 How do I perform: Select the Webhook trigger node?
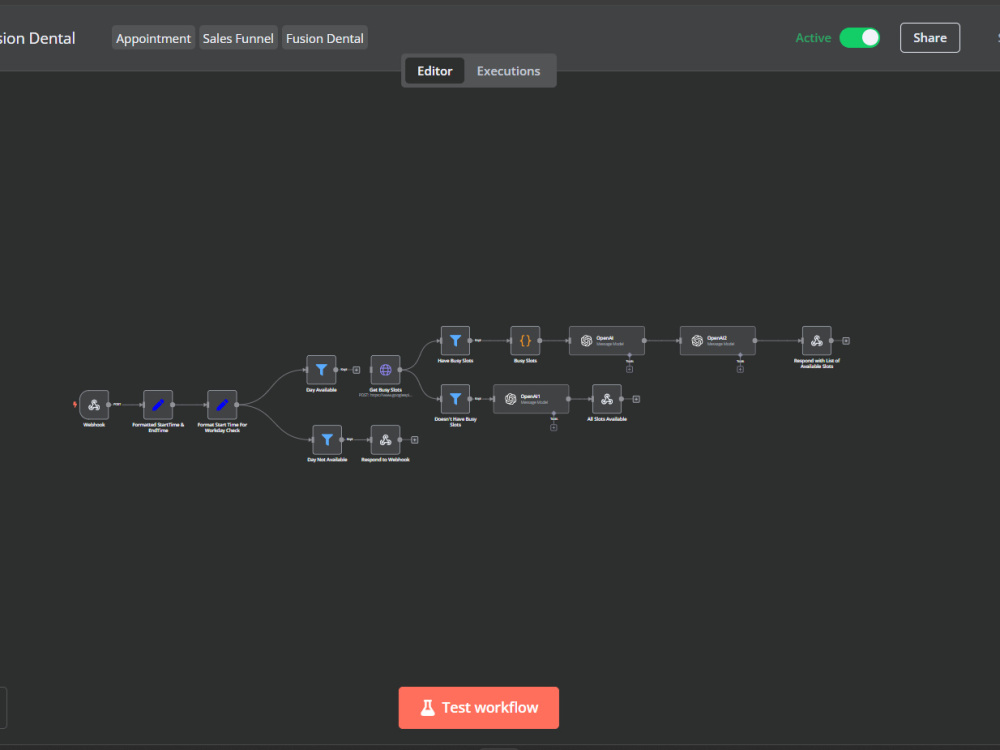pyautogui.click(x=94, y=404)
